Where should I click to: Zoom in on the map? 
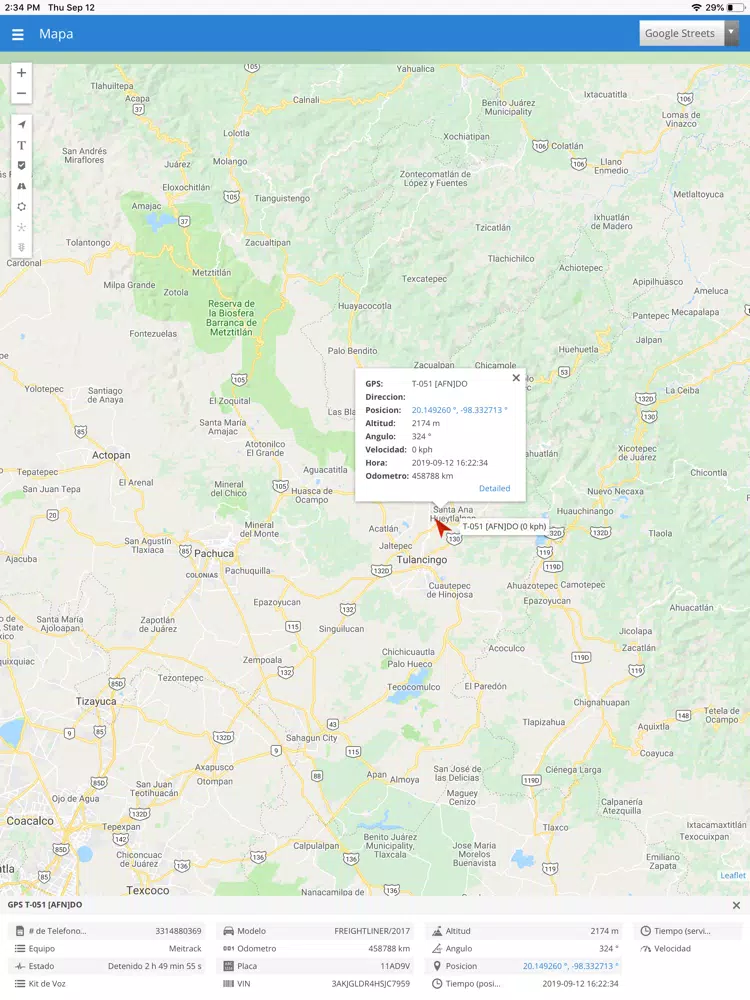click(21, 73)
